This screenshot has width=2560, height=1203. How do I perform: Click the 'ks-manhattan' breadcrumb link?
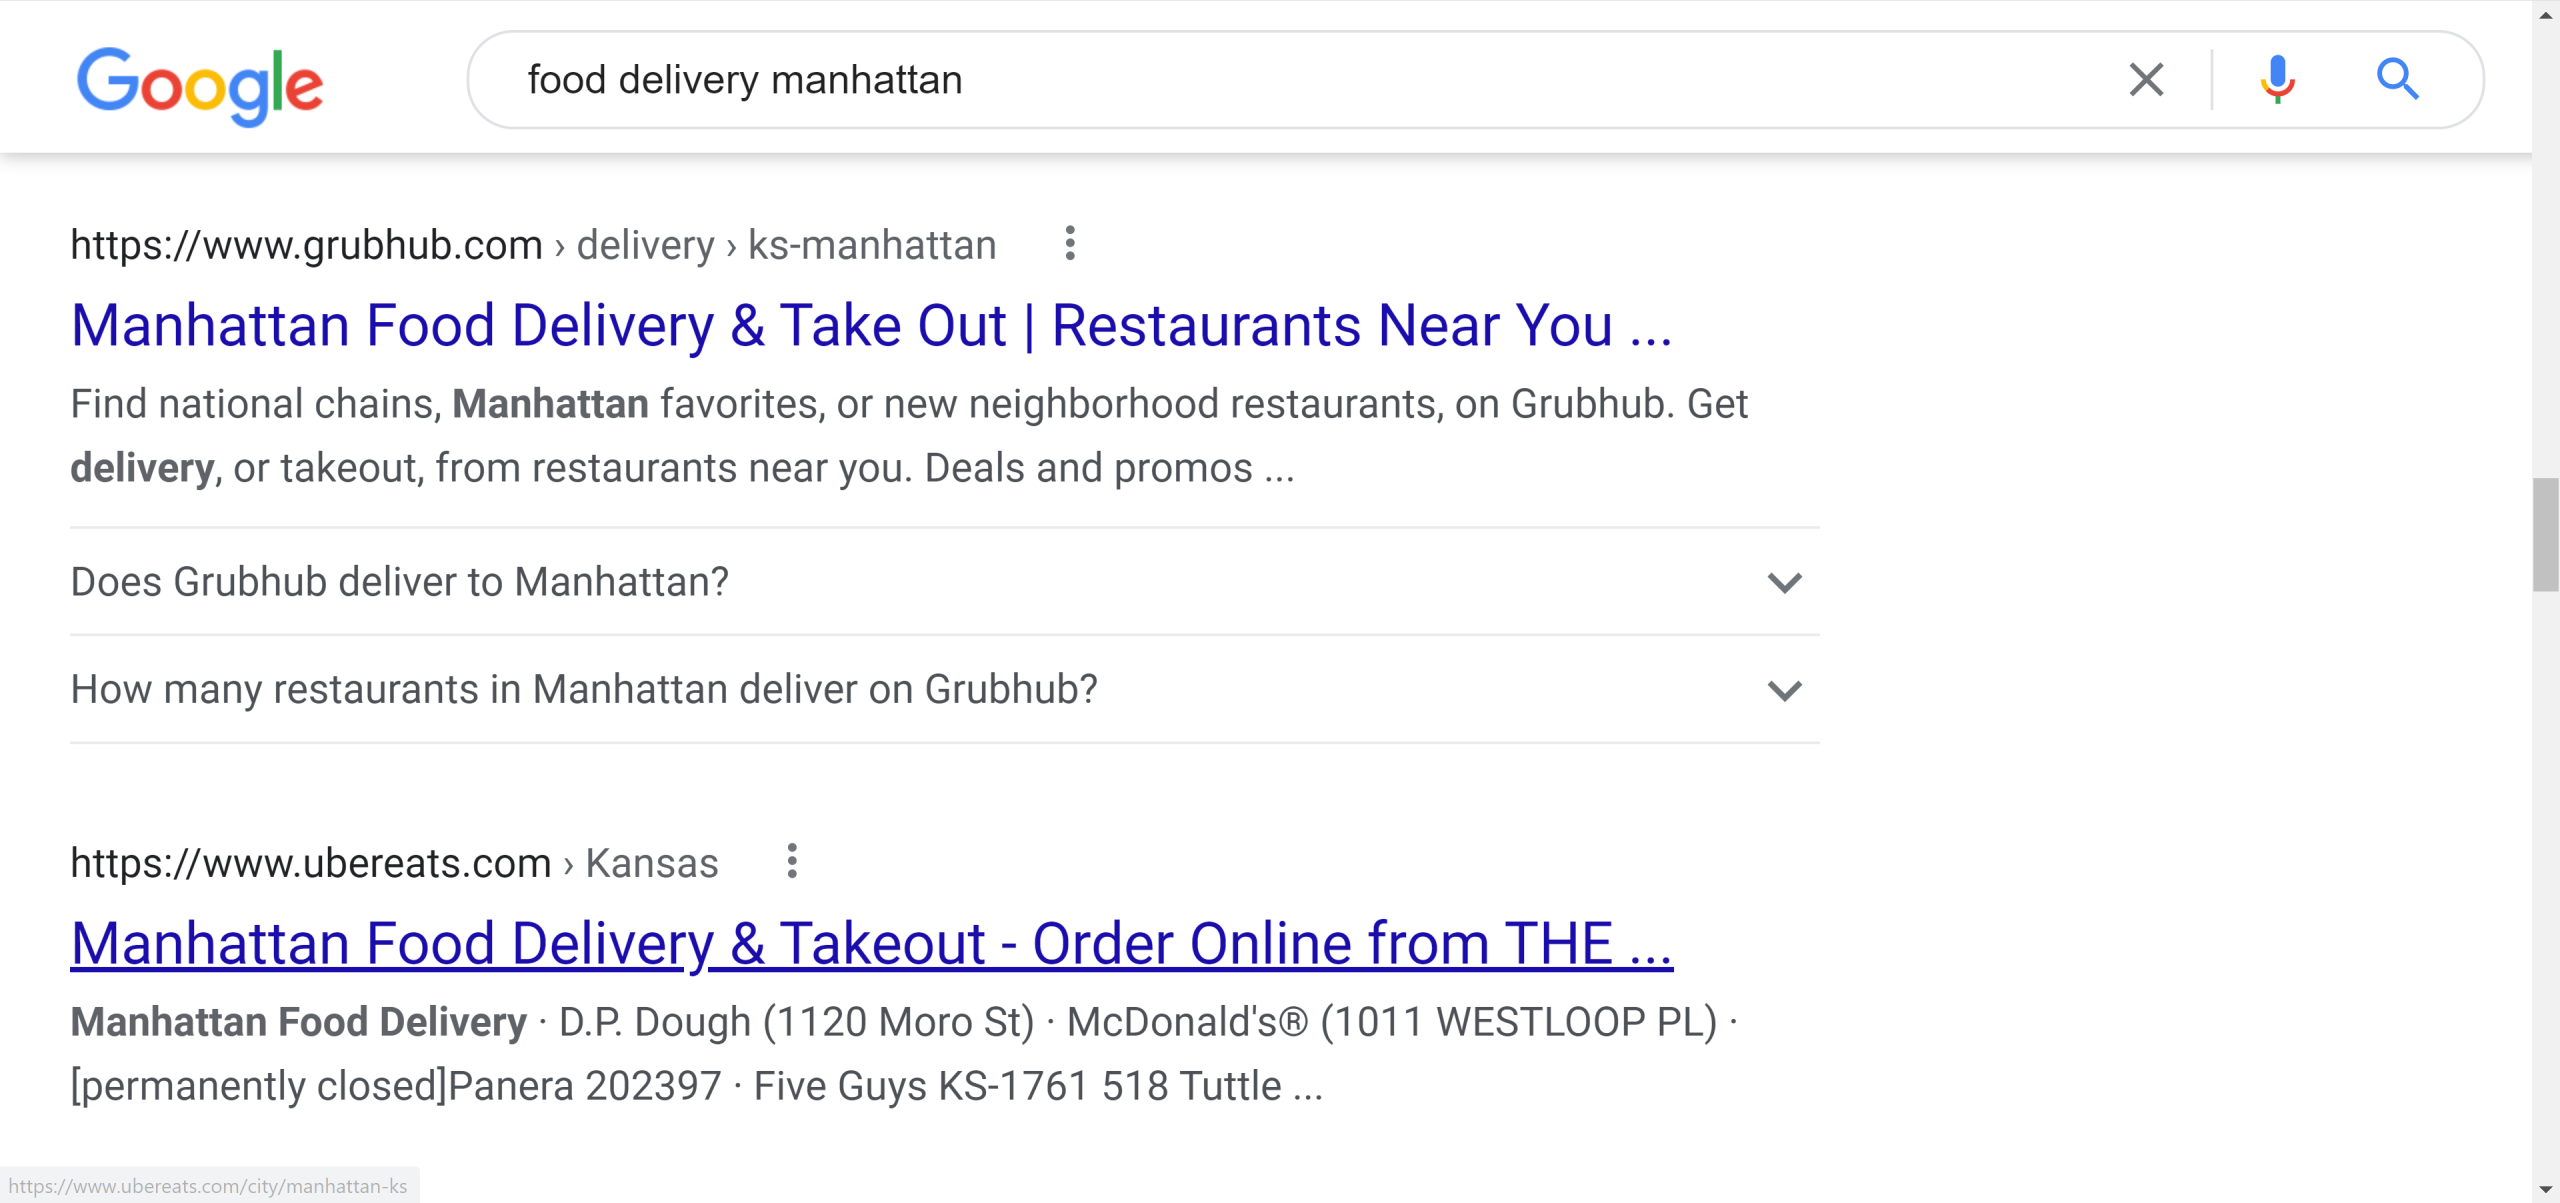[871, 243]
